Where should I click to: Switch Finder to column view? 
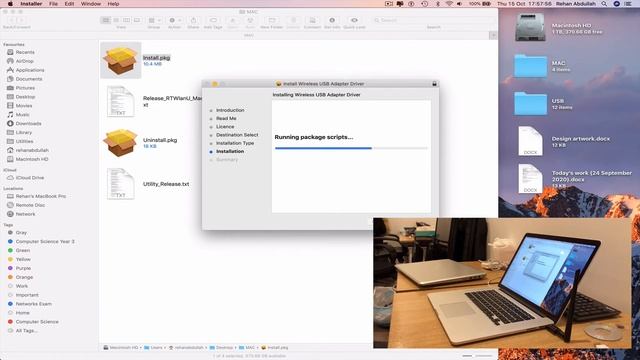(x=127, y=20)
